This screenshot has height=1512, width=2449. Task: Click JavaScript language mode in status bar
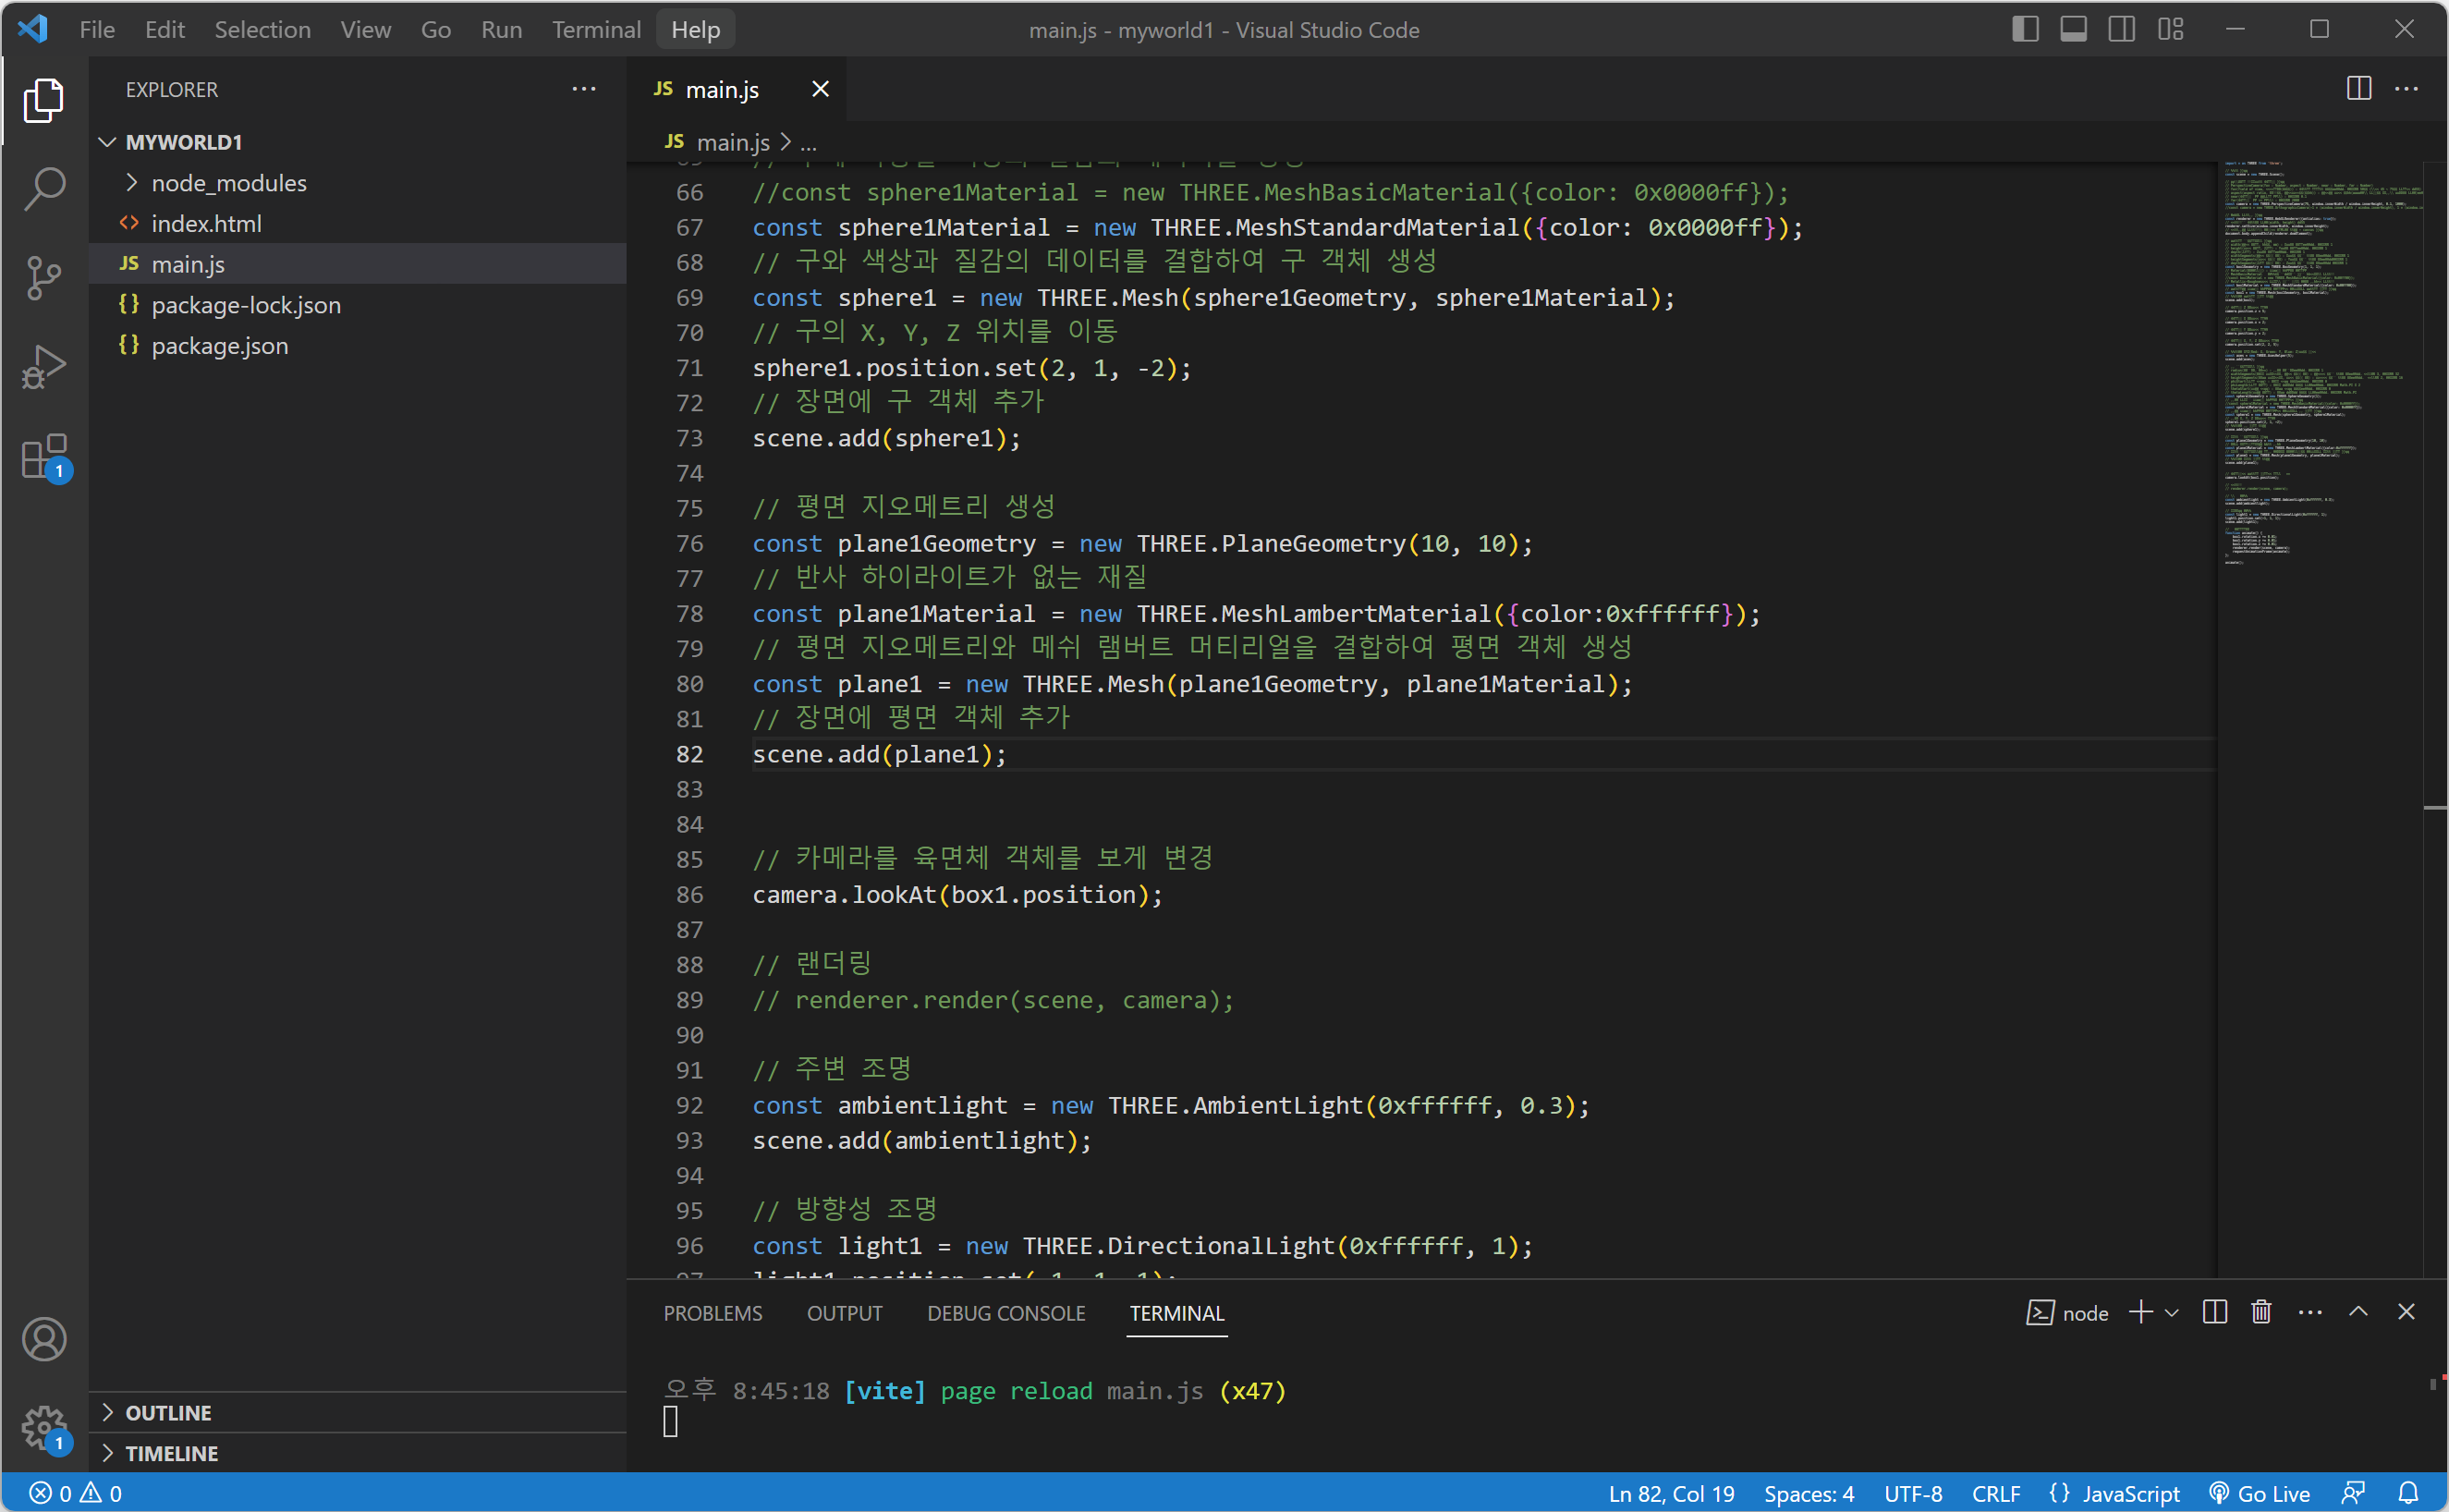click(x=2114, y=1493)
